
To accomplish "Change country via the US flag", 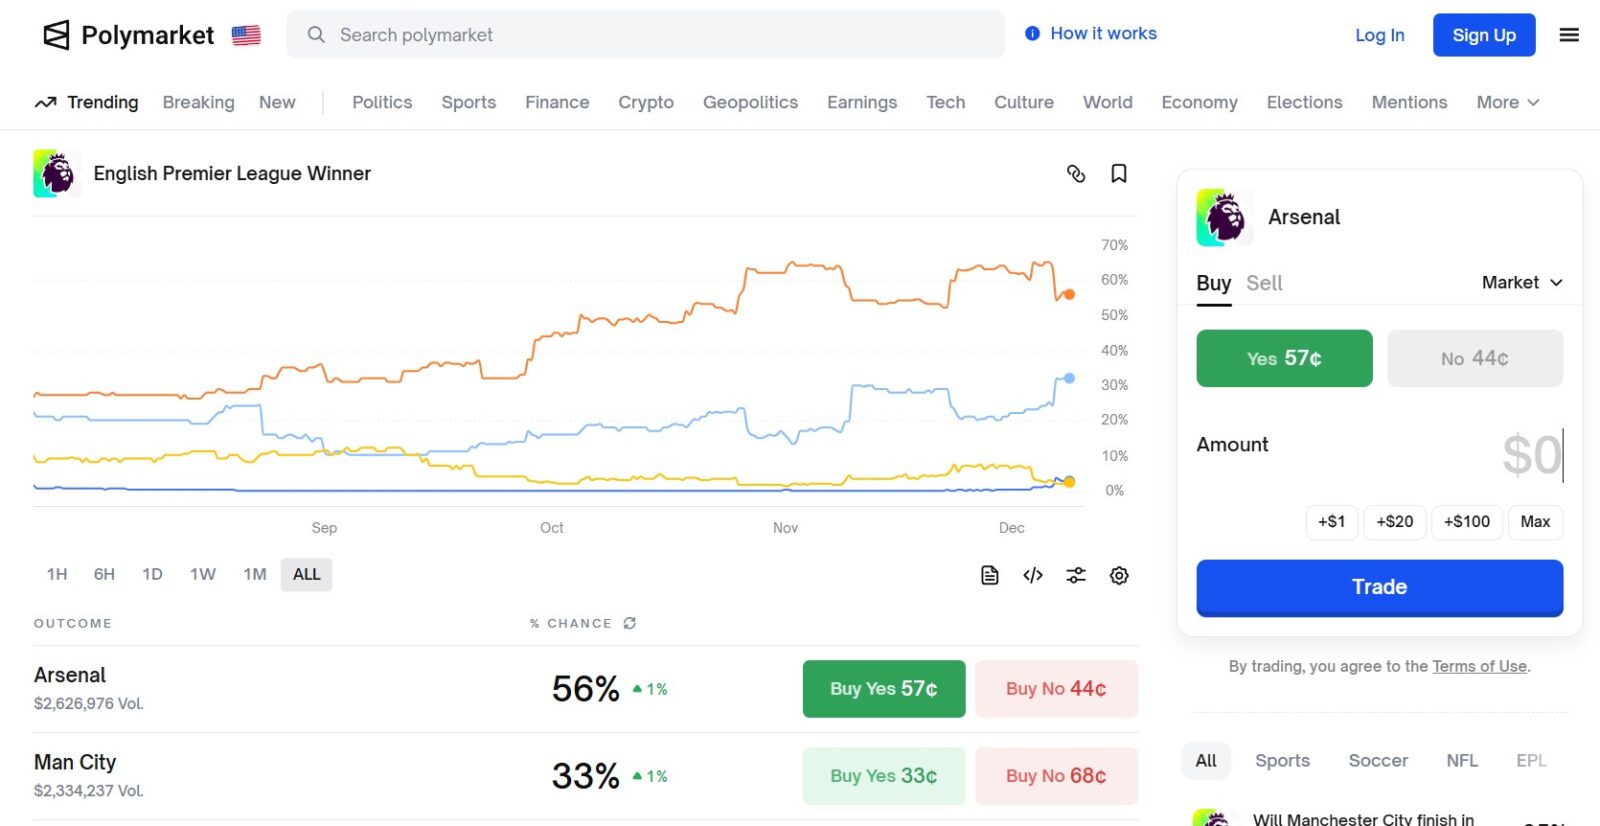I will click(246, 35).
